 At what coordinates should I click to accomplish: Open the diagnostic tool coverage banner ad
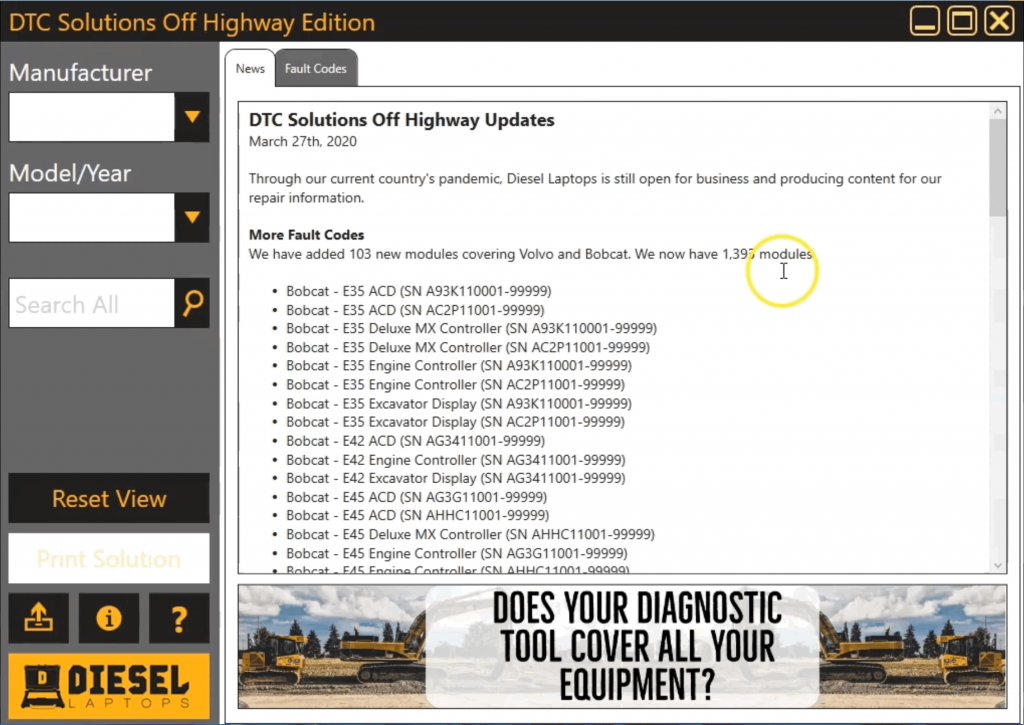[622, 647]
